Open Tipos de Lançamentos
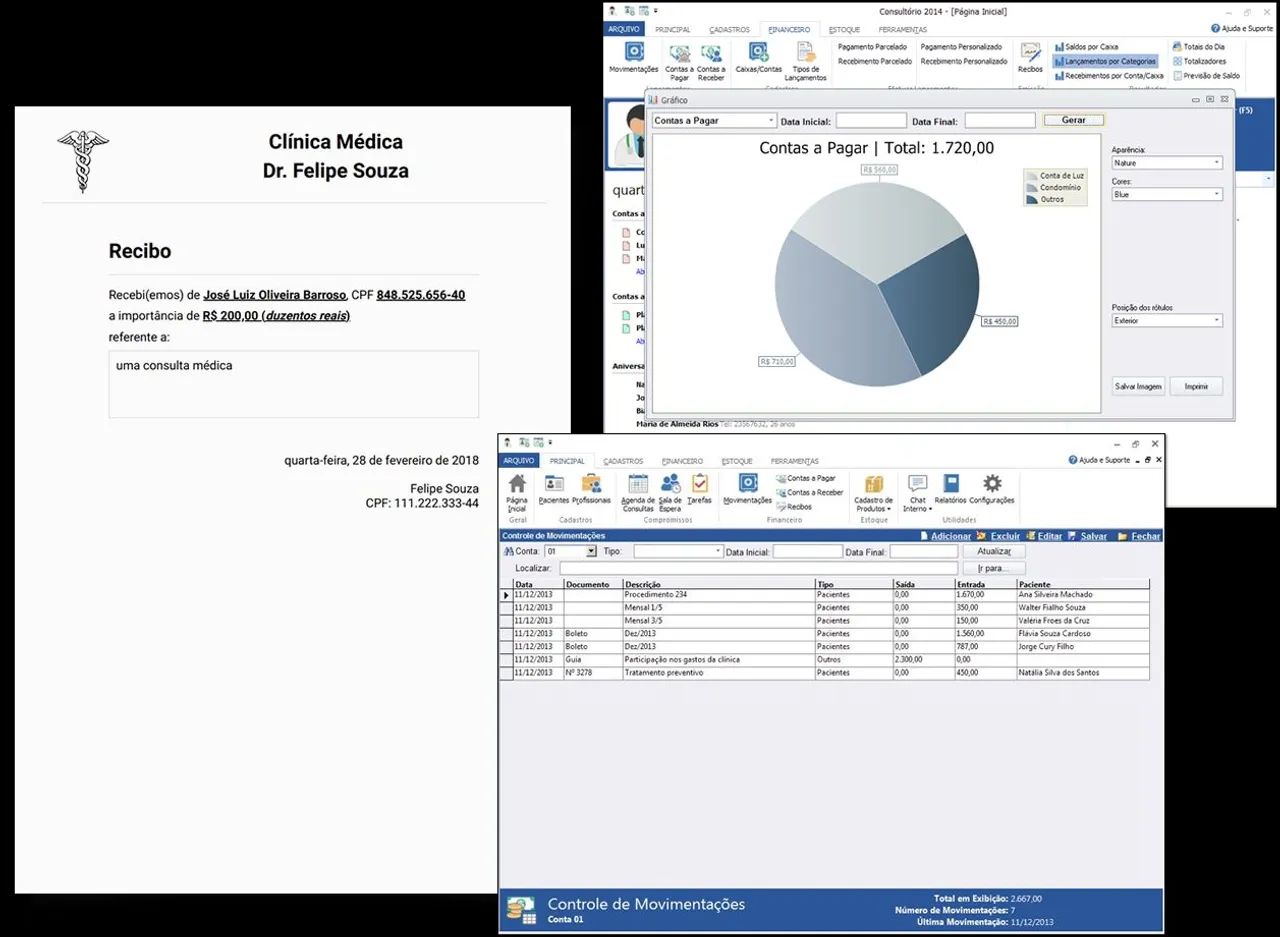 coord(806,61)
